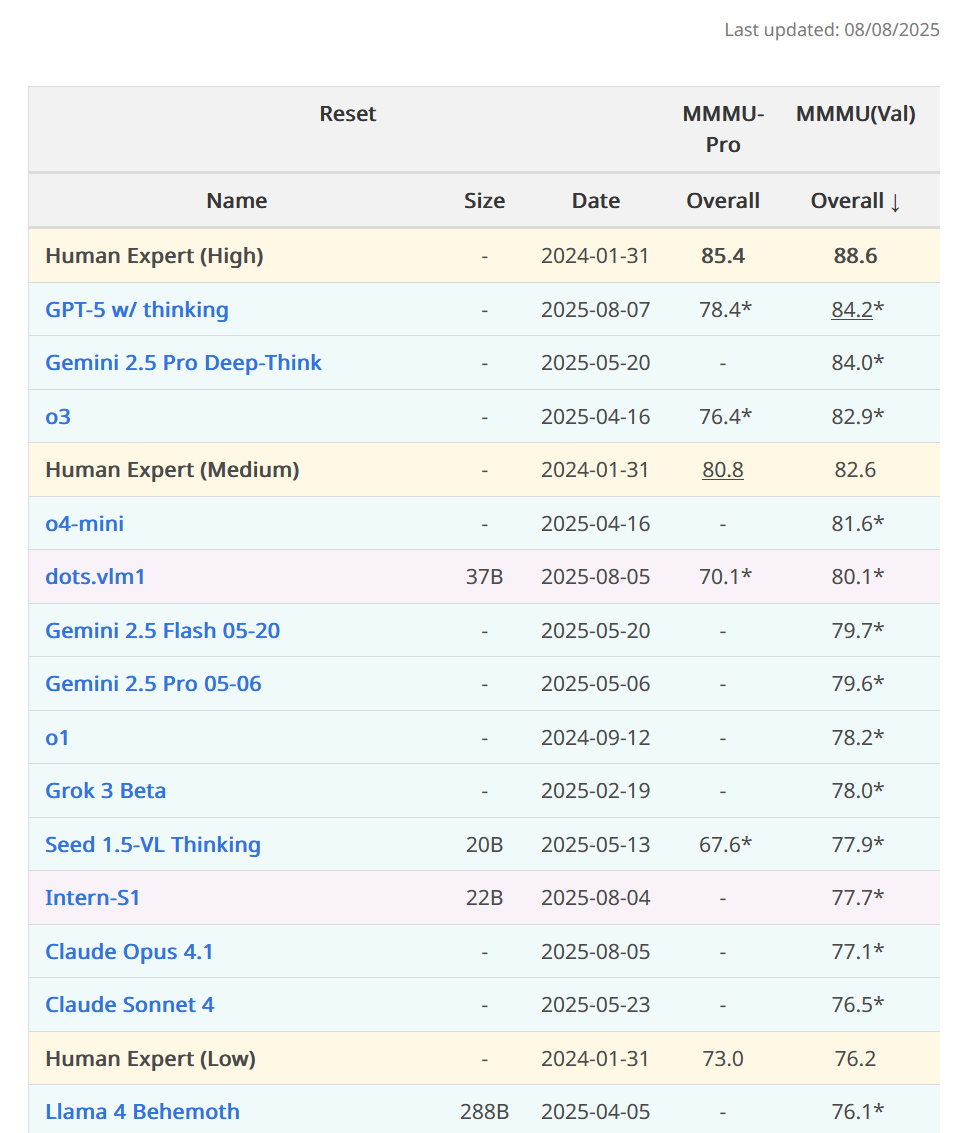Click the 22B size of Intern-S1
Image resolution: width=956 pixels, height=1133 pixels.
pyautogui.click(x=484, y=897)
